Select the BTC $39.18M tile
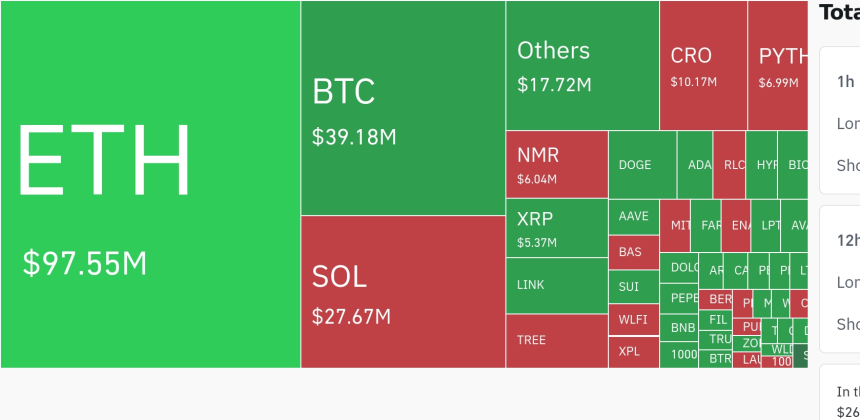The image size is (860, 420). coord(402,108)
